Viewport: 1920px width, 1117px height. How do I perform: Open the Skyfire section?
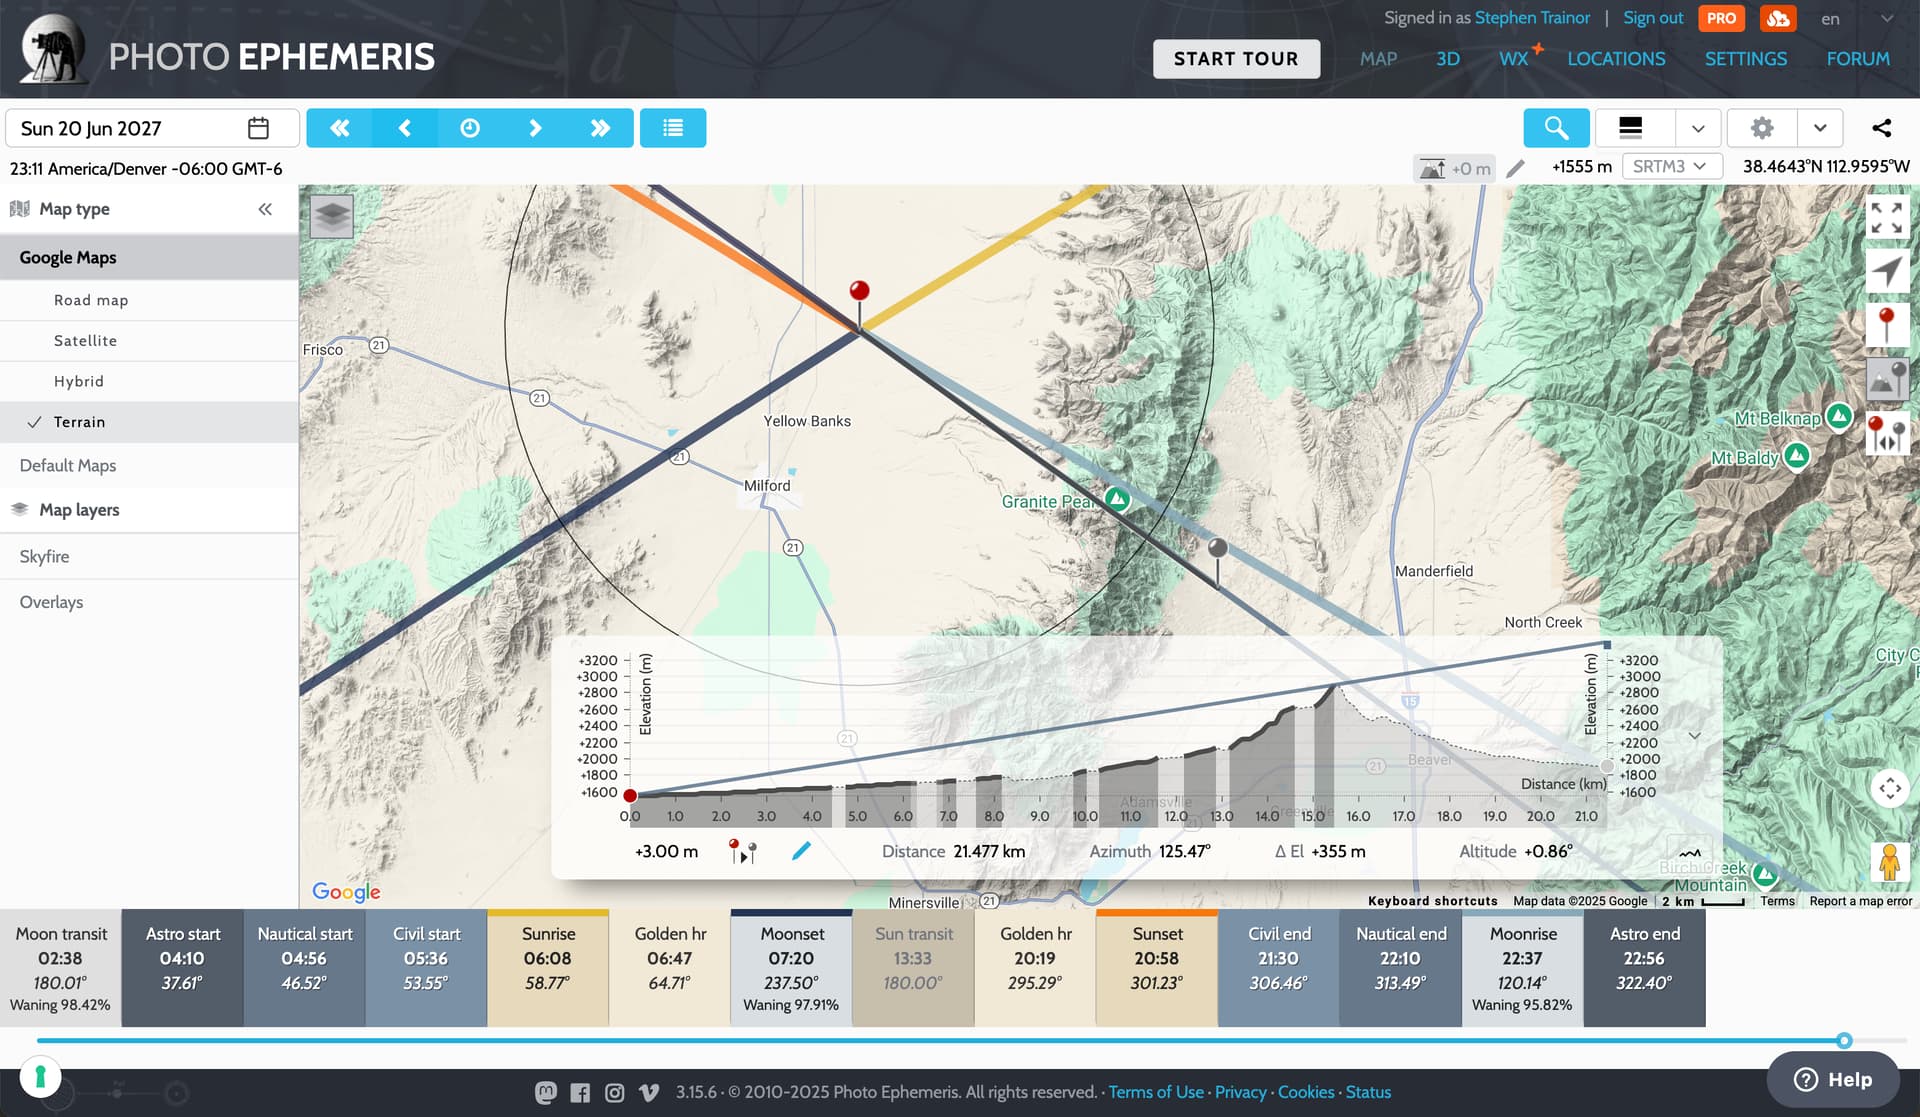click(x=149, y=556)
